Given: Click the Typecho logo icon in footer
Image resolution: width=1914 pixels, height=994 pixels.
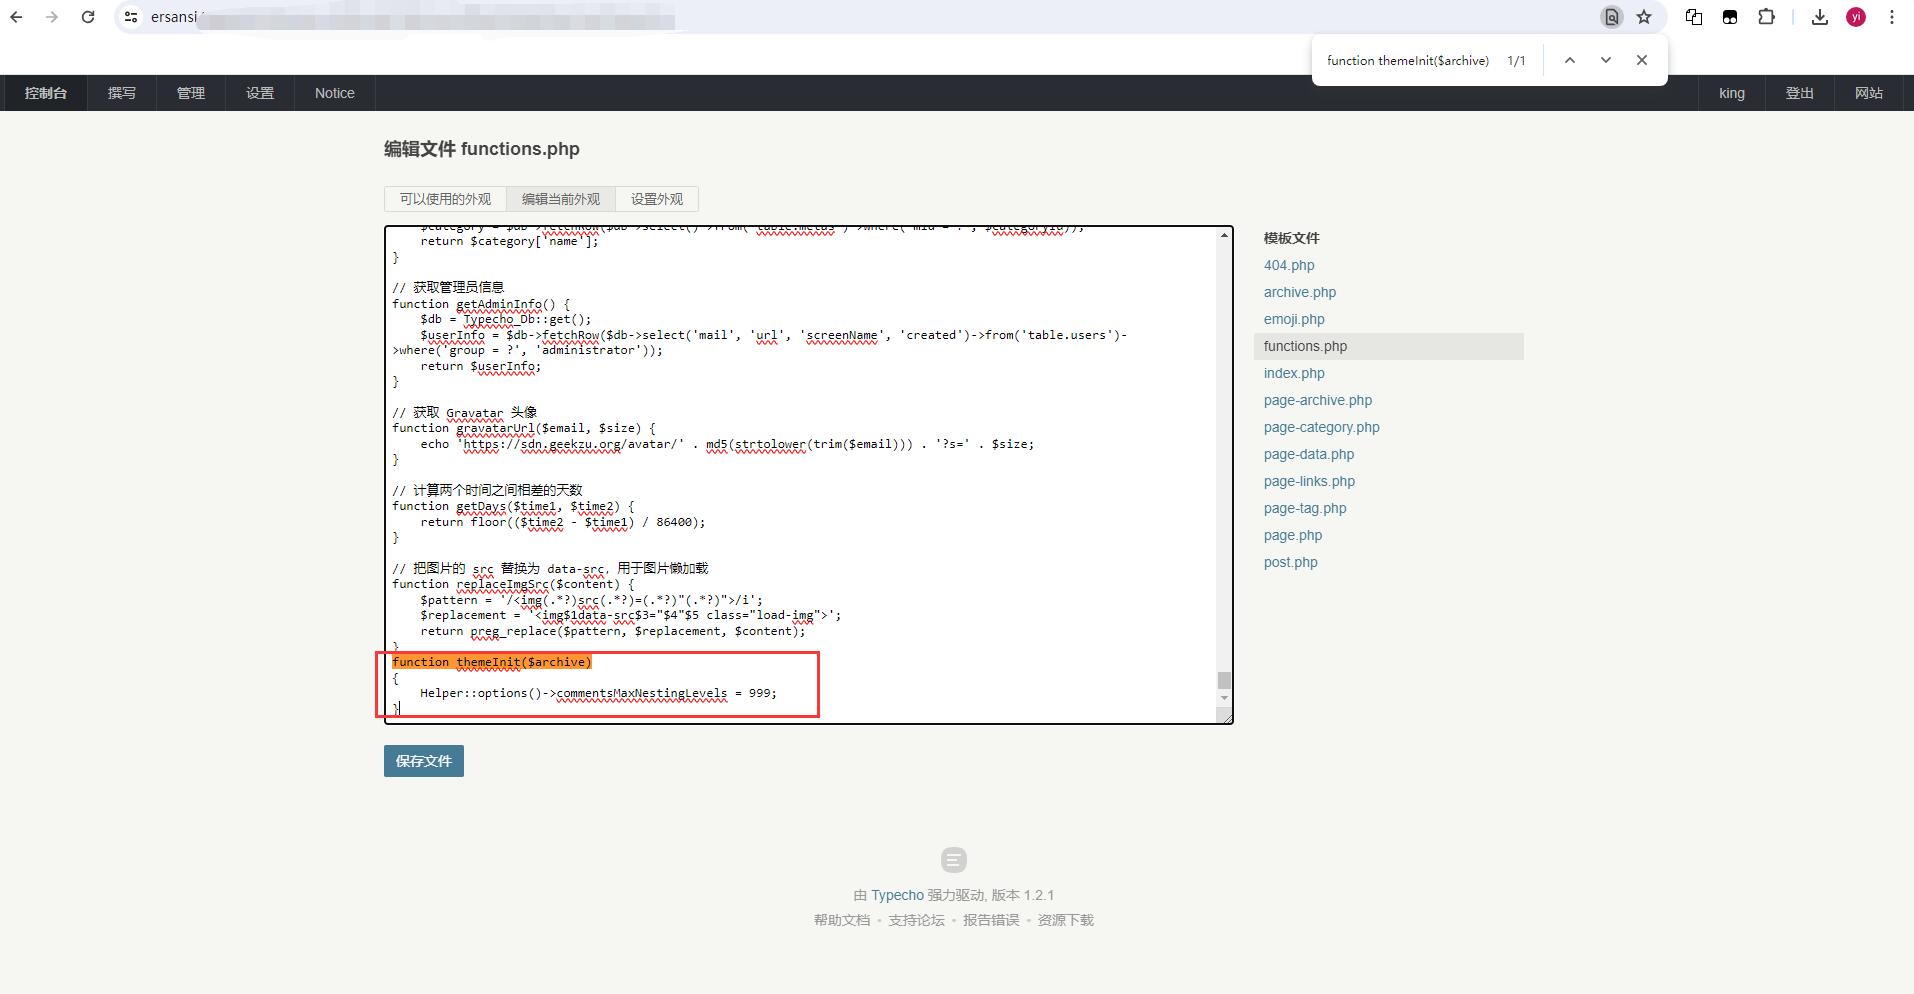Looking at the screenshot, I should (954, 860).
